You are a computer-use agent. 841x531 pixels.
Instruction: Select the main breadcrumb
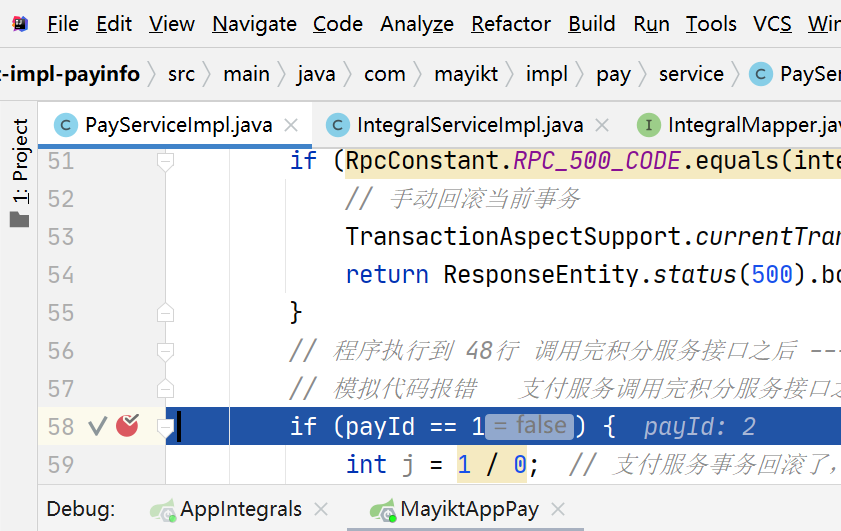[x=246, y=74]
